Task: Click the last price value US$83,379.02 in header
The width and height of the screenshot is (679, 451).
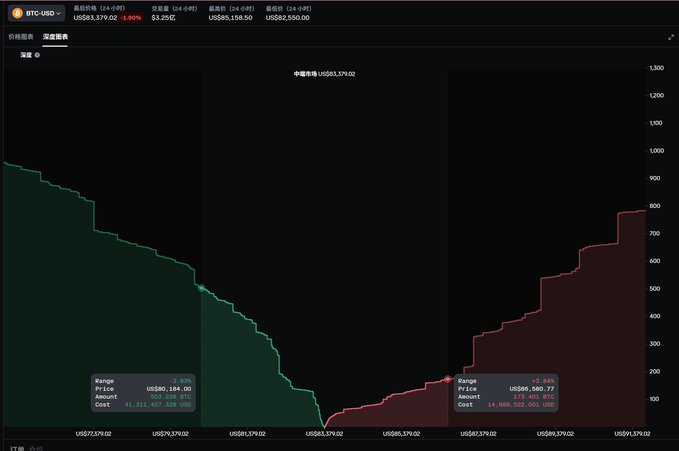Action: pyautogui.click(x=95, y=18)
